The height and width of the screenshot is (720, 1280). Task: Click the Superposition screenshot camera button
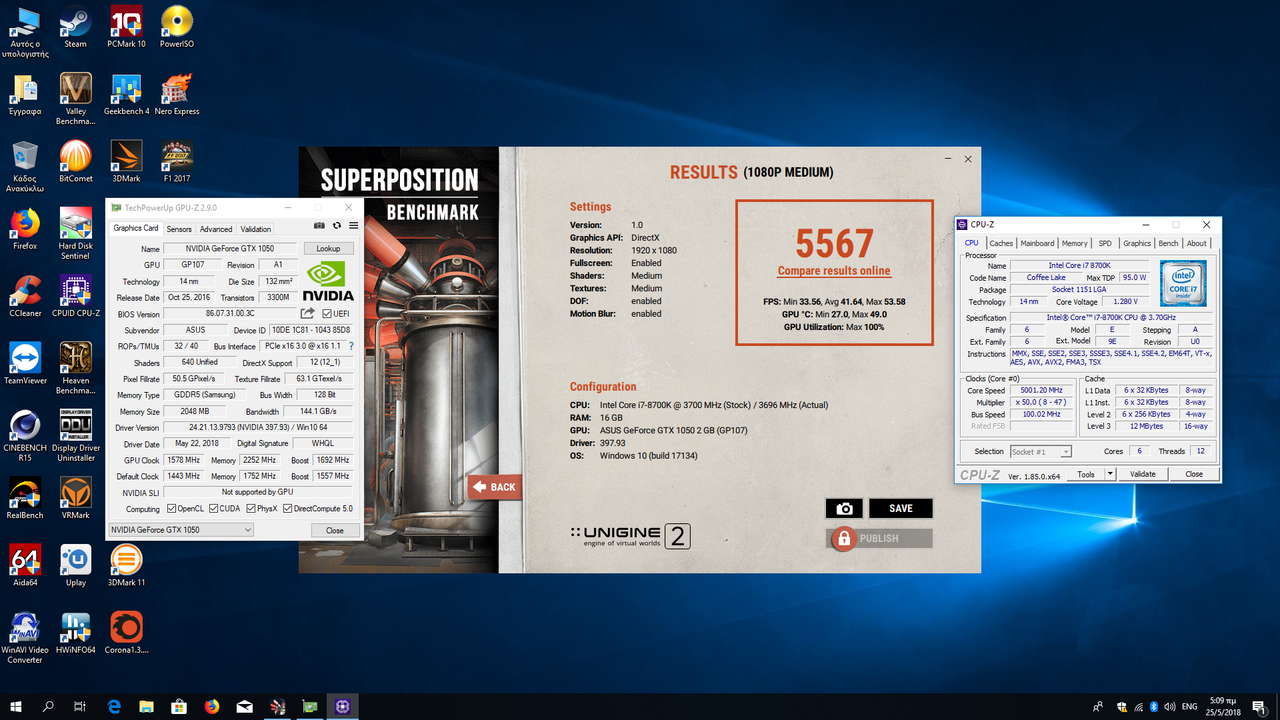pyautogui.click(x=844, y=508)
